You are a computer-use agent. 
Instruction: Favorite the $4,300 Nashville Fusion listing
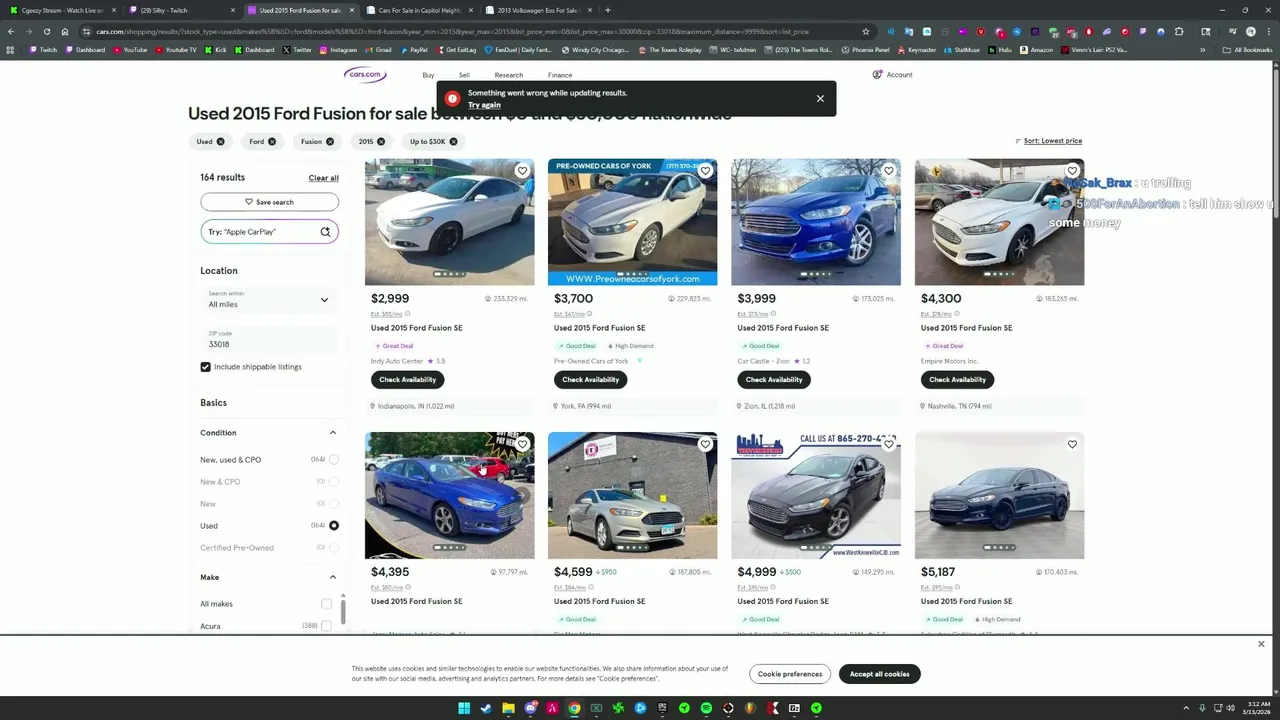pos(1072,171)
